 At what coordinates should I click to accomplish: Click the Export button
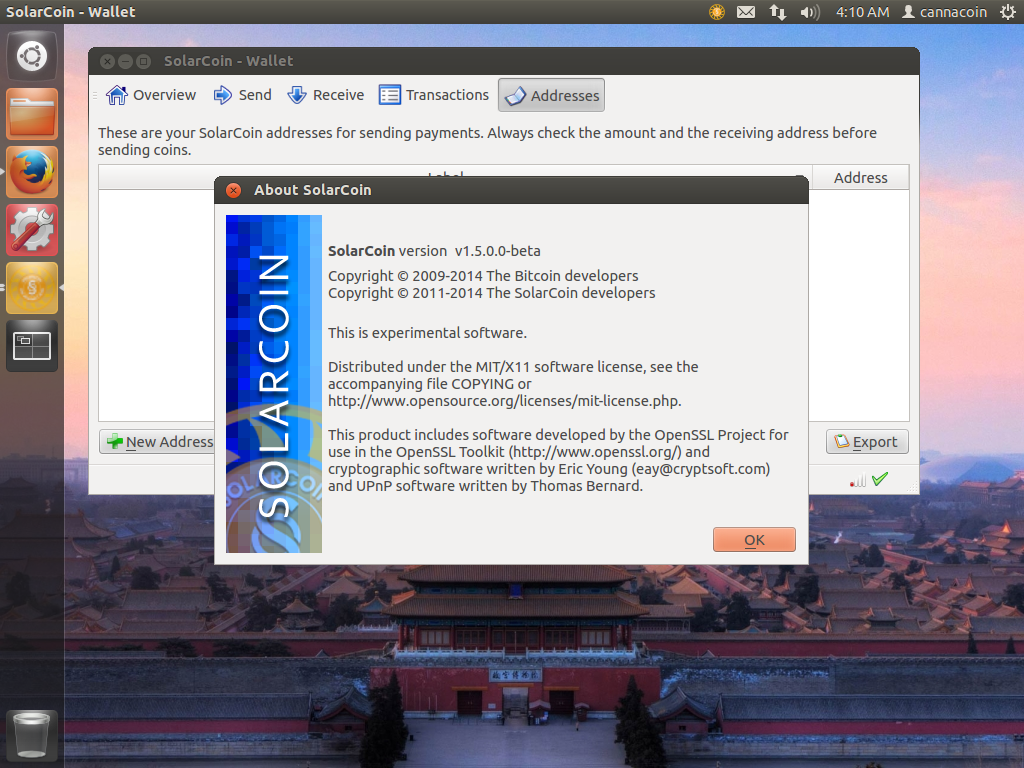point(867,441)
